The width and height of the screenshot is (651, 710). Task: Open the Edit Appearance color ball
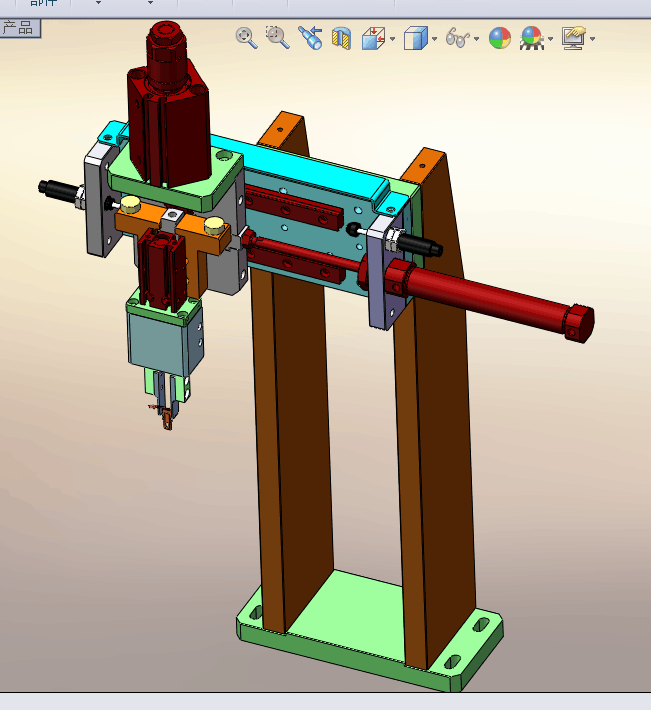point(500,38)
